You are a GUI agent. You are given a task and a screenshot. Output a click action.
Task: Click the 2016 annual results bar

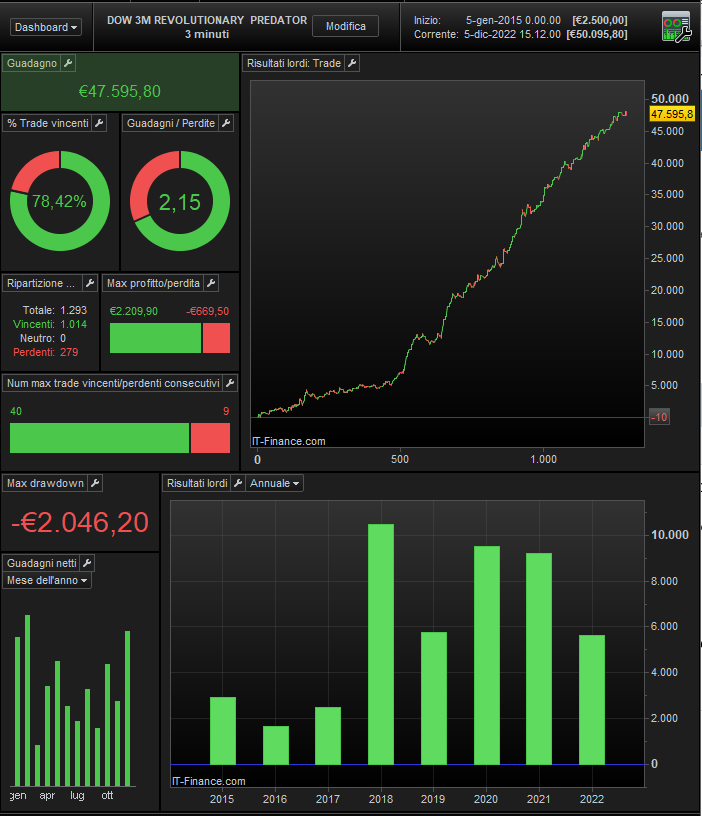[276, 745]
